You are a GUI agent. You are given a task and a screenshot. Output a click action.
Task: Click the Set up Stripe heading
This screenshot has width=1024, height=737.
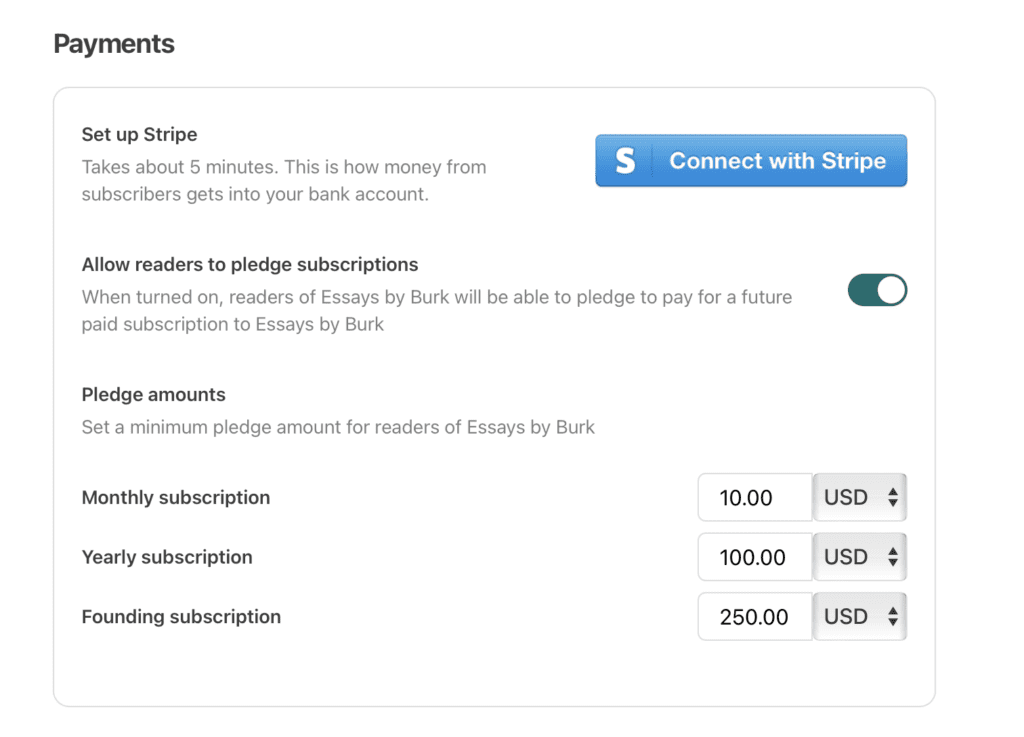pyautogui.click(x=138, y=134)
